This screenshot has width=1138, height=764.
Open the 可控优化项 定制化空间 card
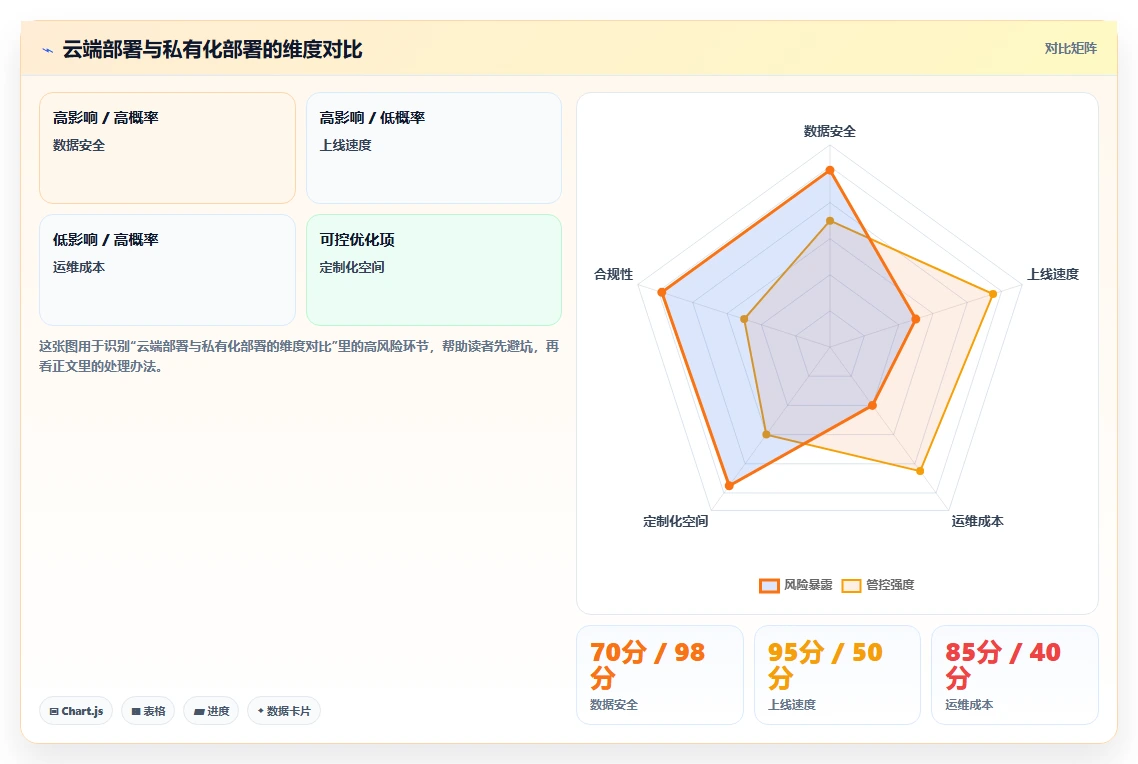[x=434, y=270]
